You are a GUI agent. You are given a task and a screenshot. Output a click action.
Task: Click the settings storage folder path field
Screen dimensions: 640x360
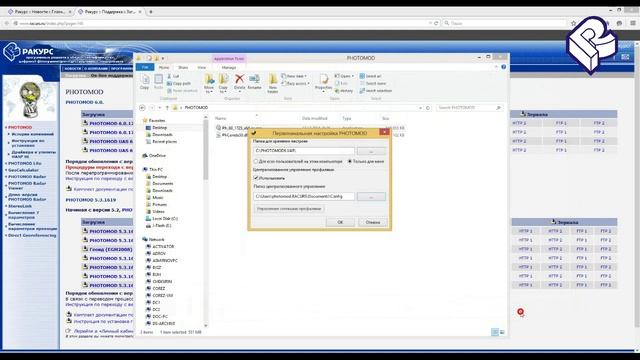[x=304, y=151]
